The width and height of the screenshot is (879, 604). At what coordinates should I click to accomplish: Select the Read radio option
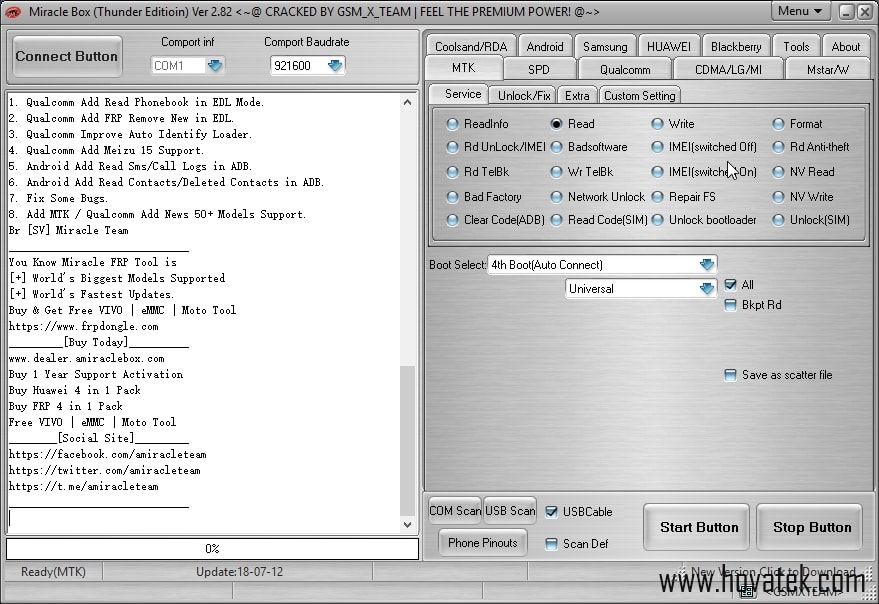coord(556,124)
